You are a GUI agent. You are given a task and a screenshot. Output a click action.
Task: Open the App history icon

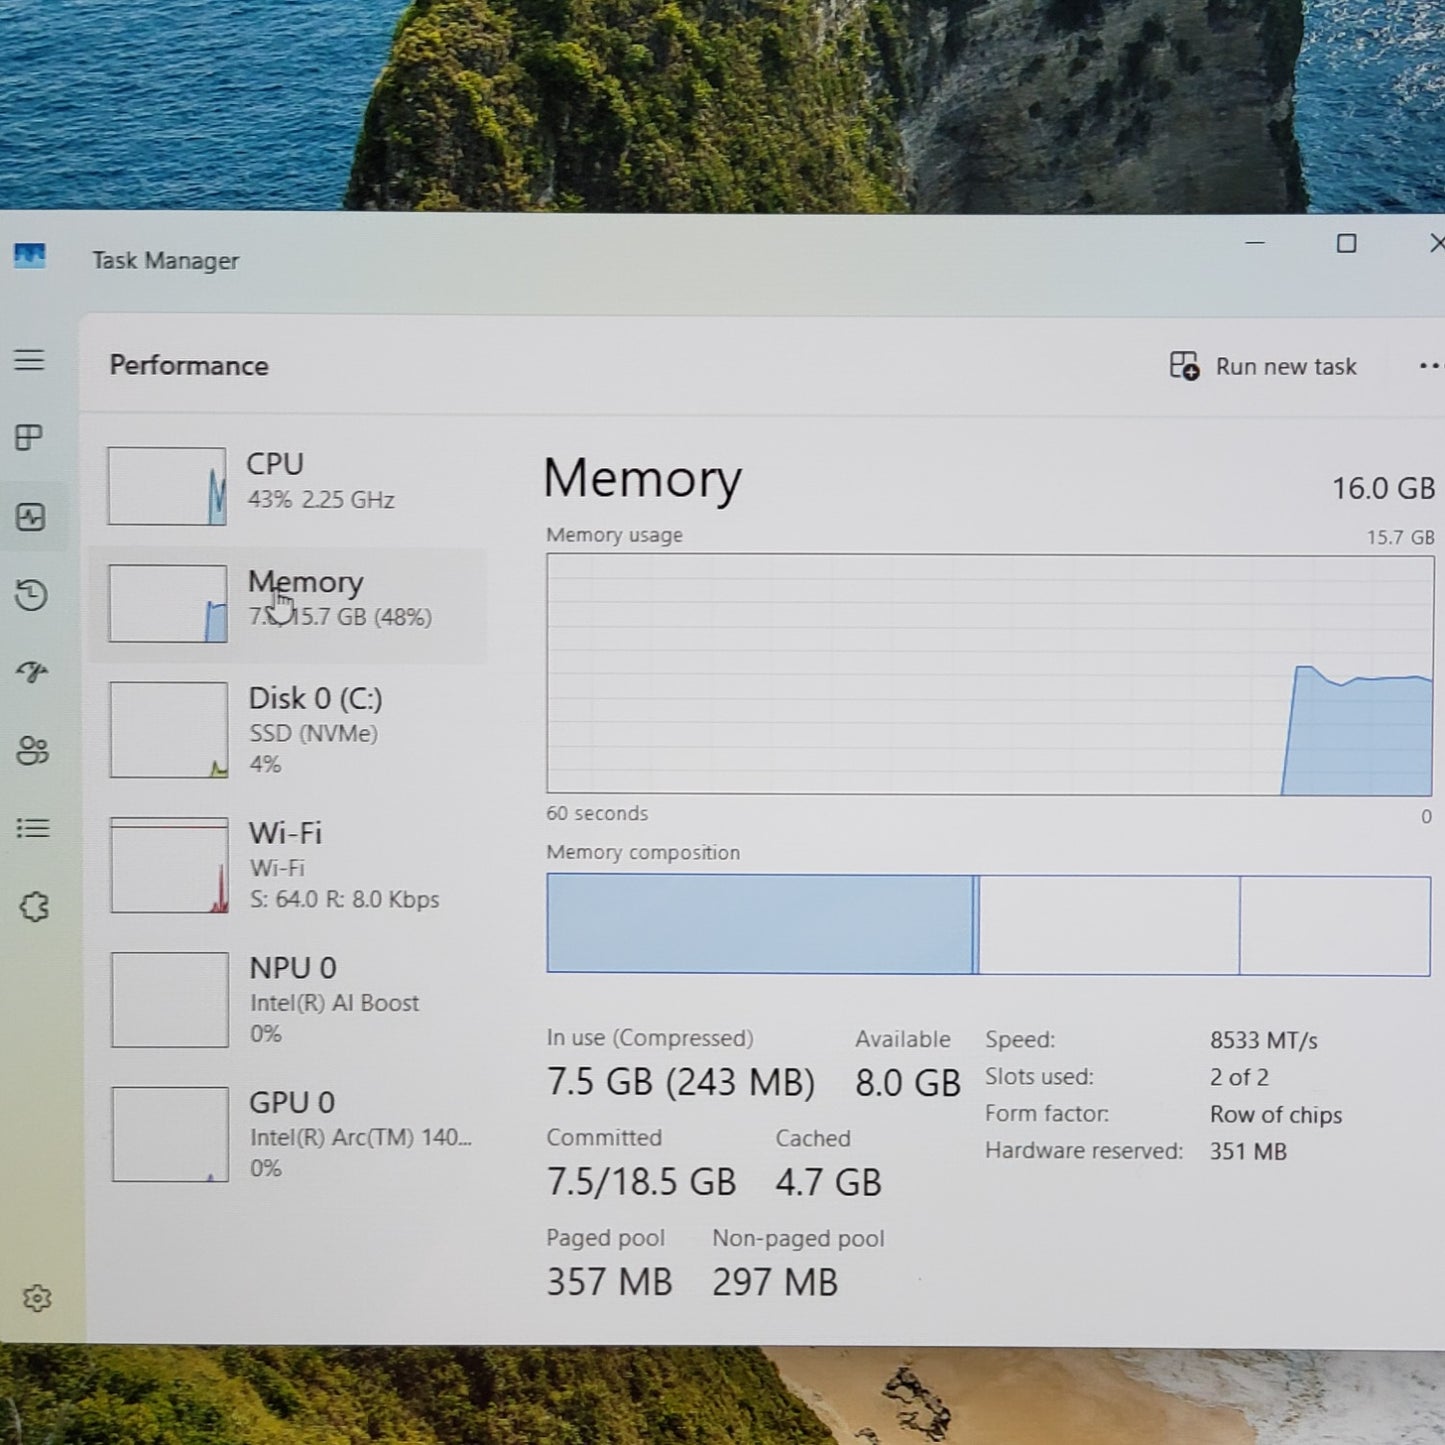coord(31,595)
